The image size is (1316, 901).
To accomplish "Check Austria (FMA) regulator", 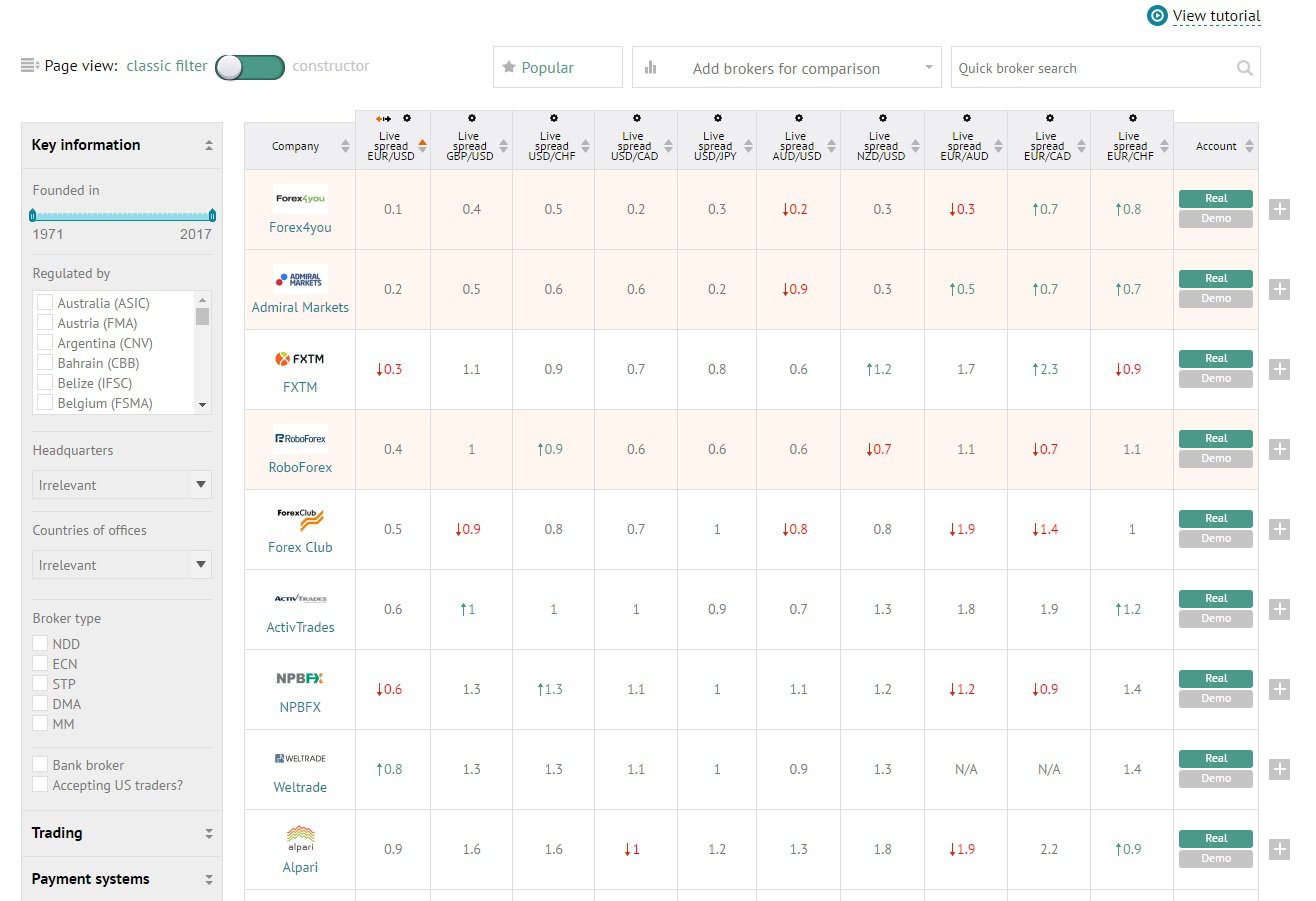I will [x=44, y=323].
